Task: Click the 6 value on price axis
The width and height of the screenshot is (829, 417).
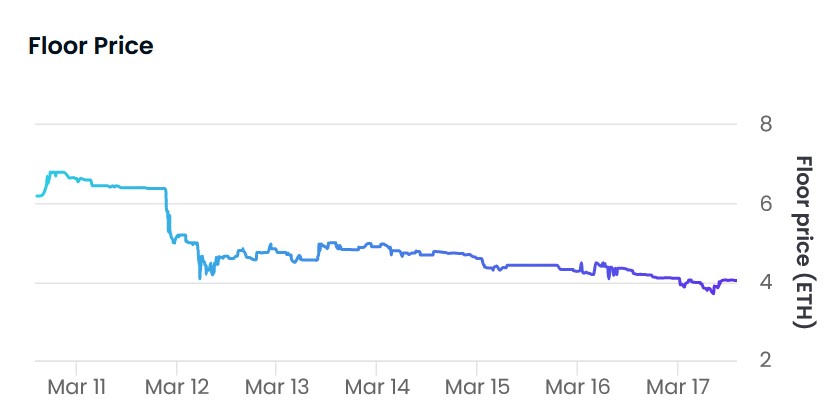Action: point(766,203)
